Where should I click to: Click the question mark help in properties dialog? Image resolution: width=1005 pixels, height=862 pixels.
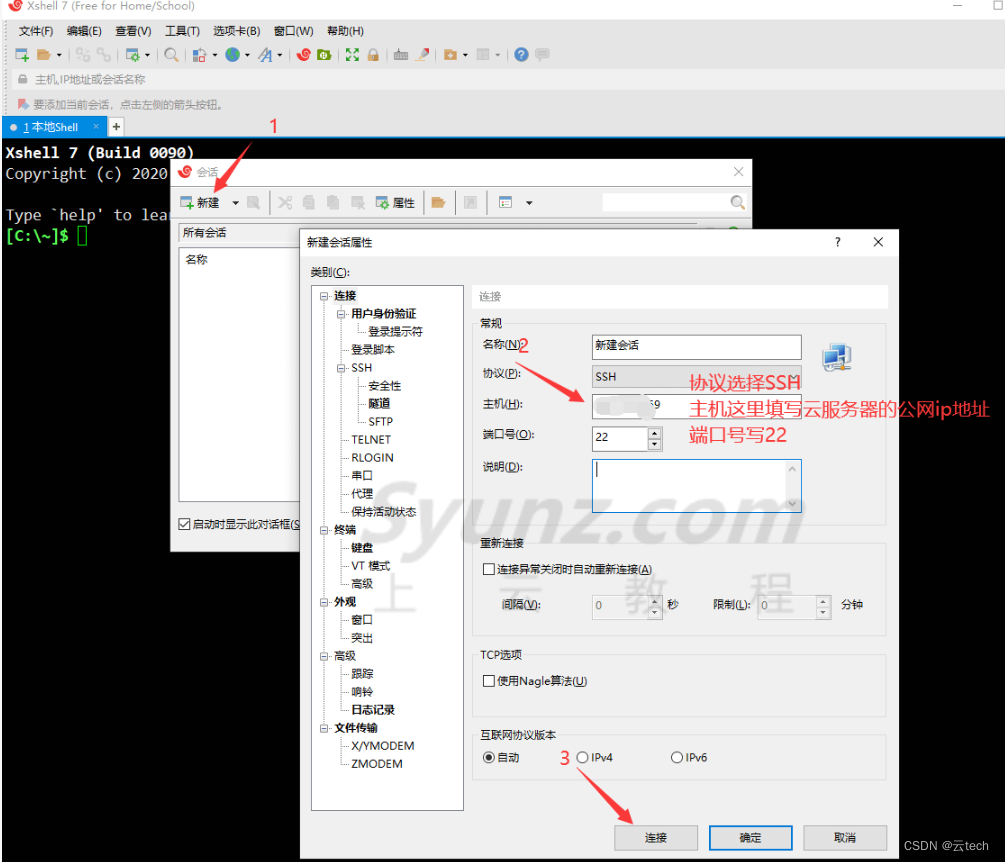coord(837,242)
